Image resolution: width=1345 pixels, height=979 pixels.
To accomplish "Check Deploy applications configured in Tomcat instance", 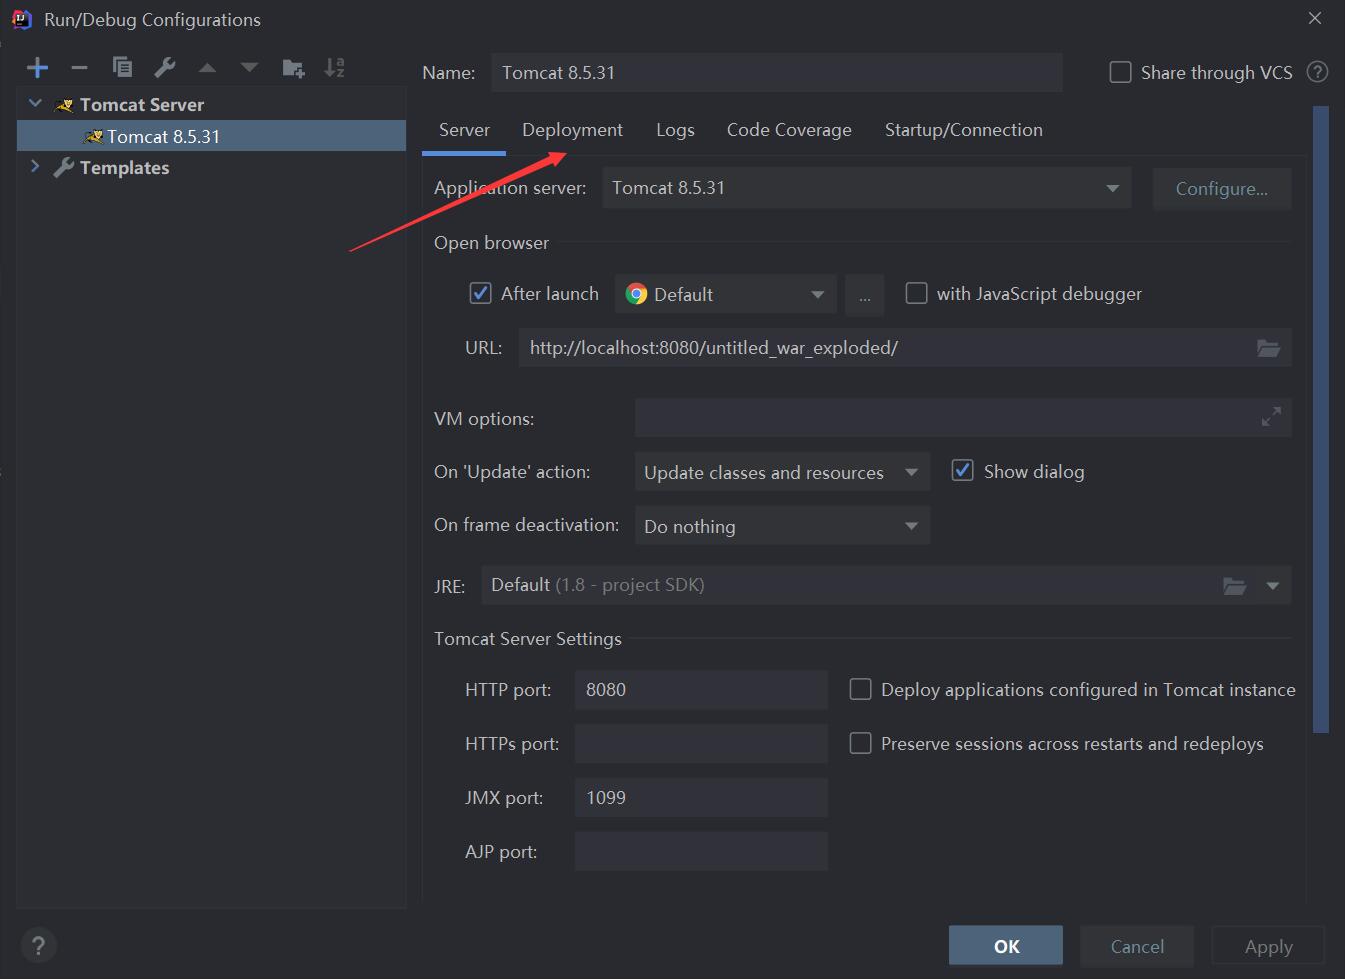I will click(860, 689).
